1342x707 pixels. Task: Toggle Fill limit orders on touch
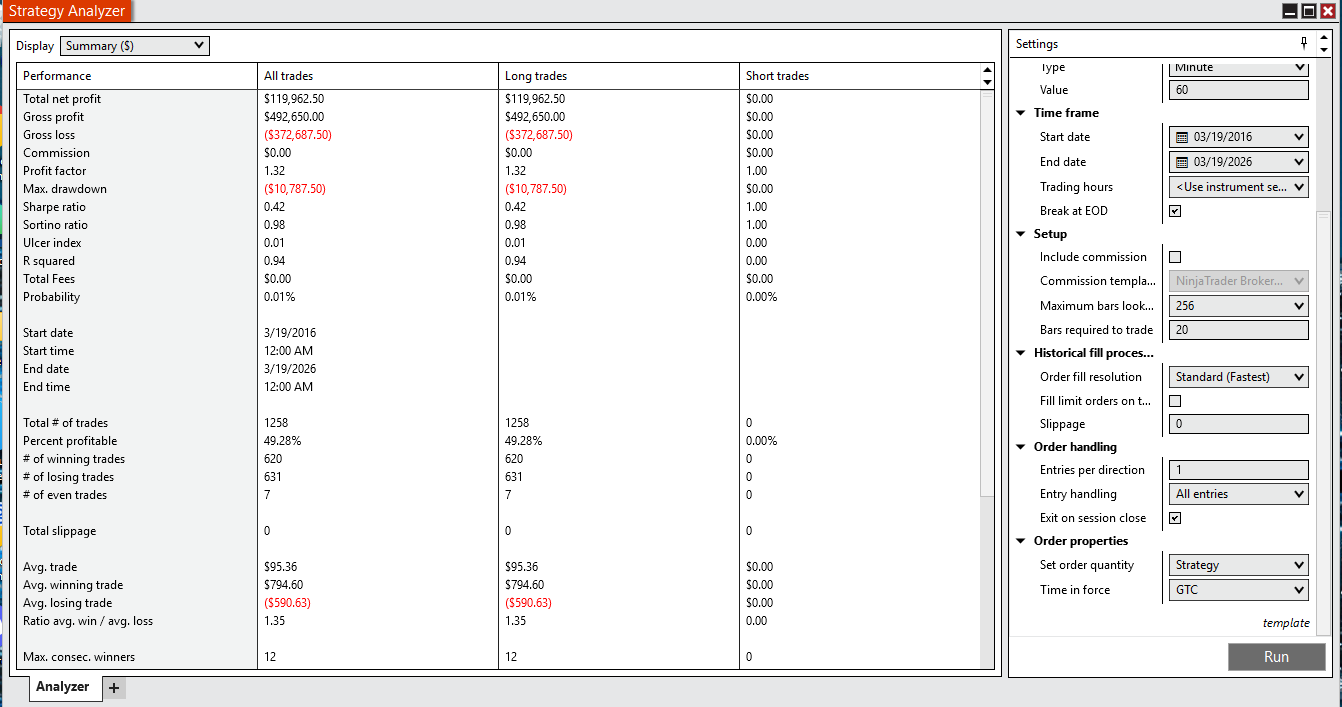click(1175, 400)
